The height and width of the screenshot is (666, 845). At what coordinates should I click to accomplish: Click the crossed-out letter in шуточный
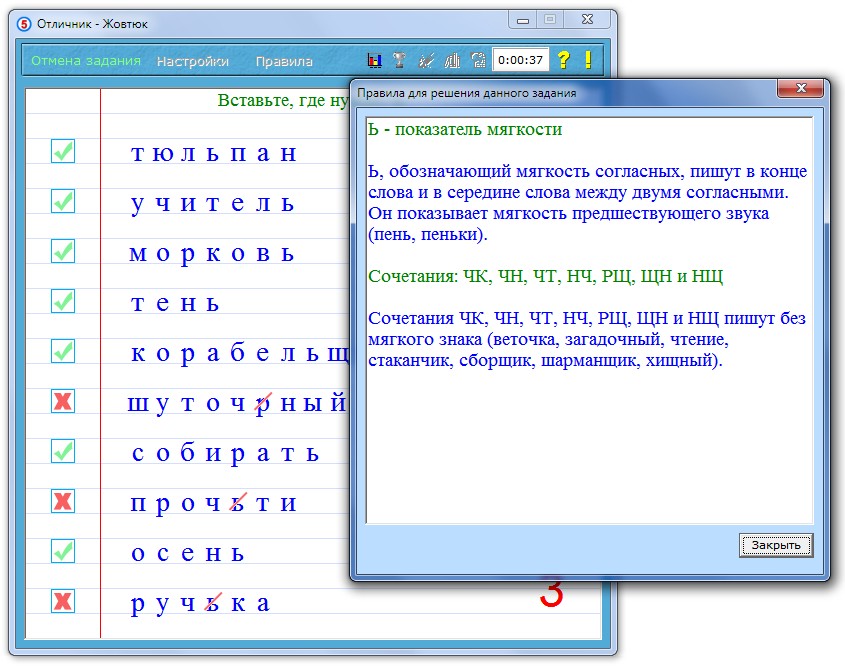coord(262,404)
